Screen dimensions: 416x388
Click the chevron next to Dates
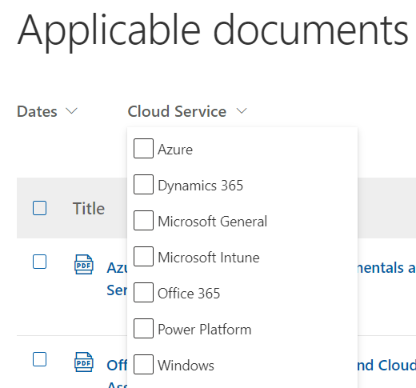(71, 111)
